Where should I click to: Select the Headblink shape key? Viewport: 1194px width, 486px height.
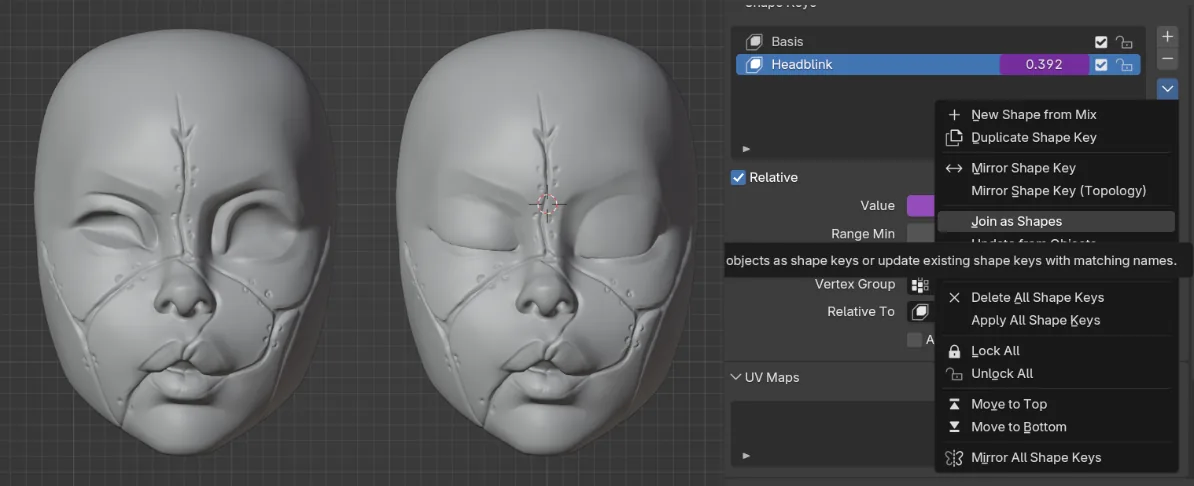click(x=938, y=65)
